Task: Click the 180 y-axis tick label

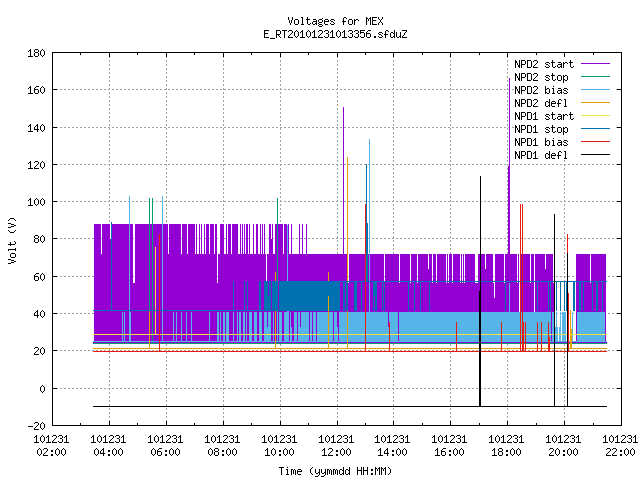Action: tap(36, 53)
